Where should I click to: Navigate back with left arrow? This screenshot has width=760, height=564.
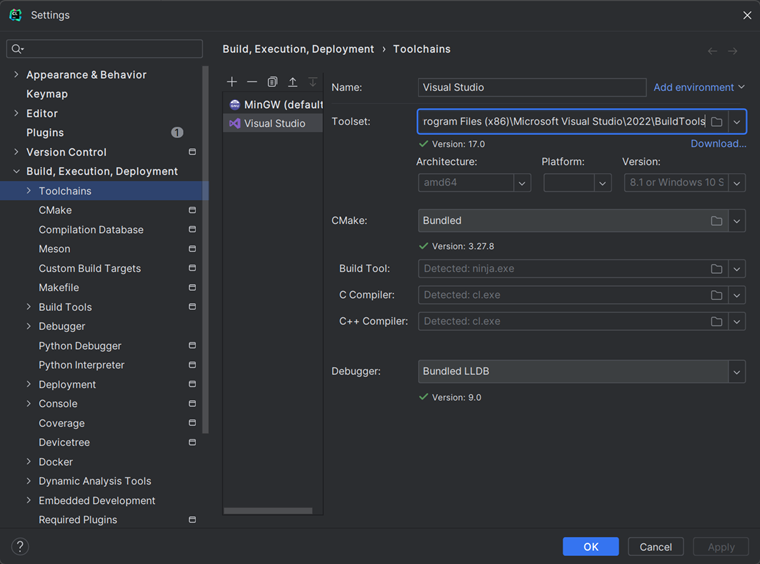[712, 51]
